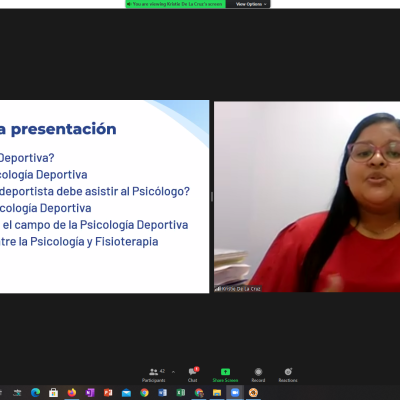This screenshot has width=400, height=400.
Task: Open the orange circular app in taskbar
Action: pyautogui.click(x=253, y=393)
